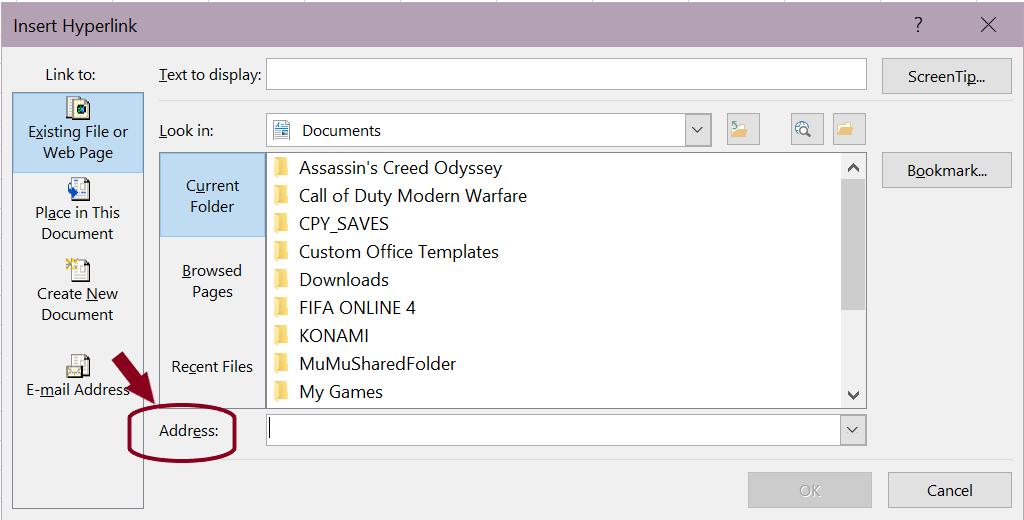1024x520 pixels.
Task: Click the file list scroll down arrow
Action: tap(853, 395)
